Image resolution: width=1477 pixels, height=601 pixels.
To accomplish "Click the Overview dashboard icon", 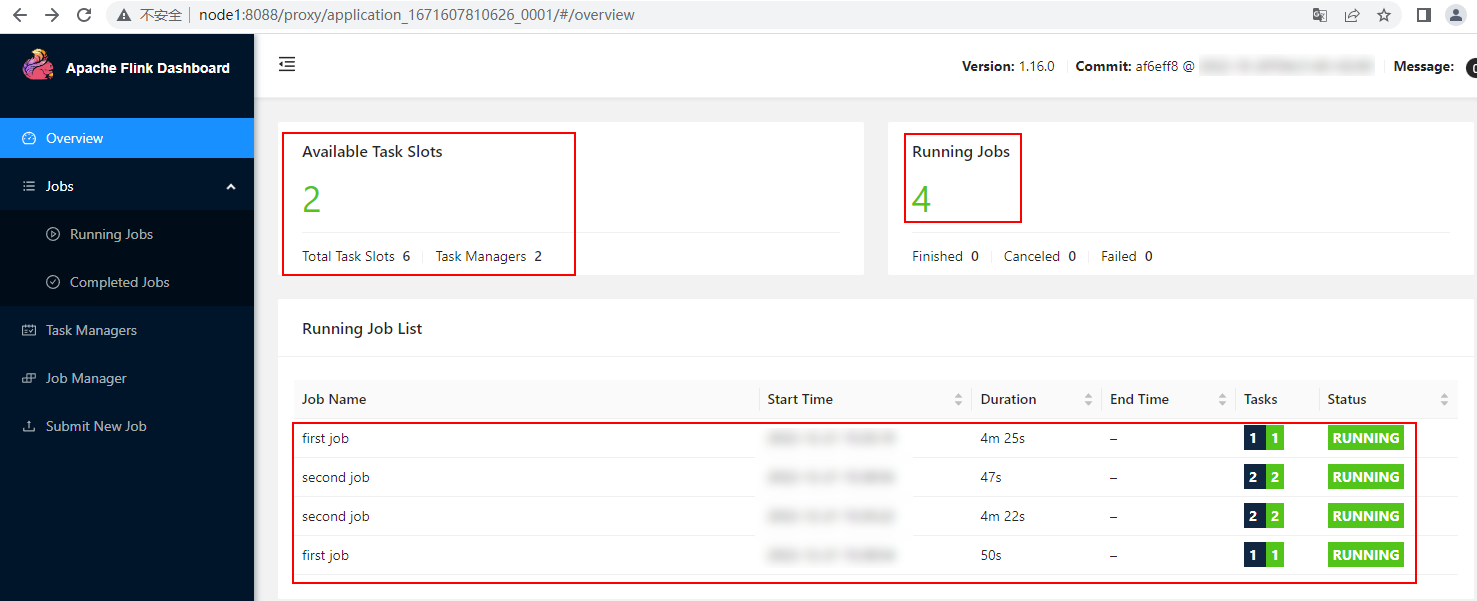I will pyautogui.click(x=29, y=138).
